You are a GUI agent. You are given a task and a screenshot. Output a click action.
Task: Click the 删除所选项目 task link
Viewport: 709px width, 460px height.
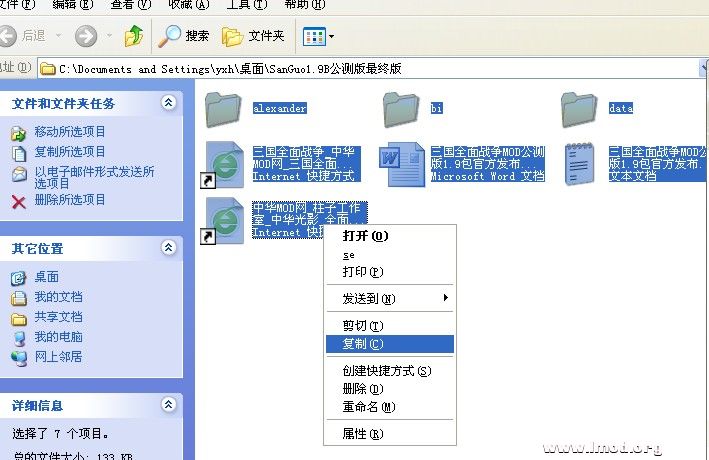[70, 200]
